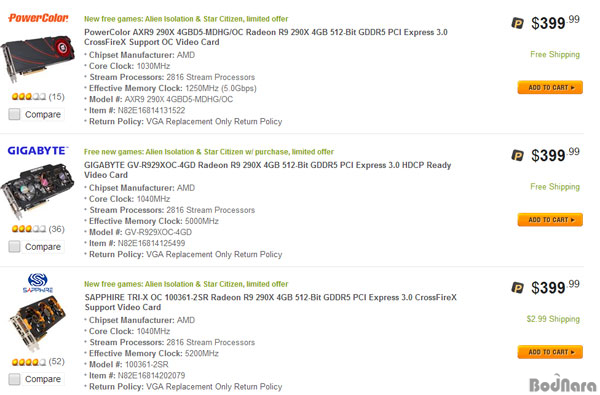
Task: Add the PowerColor R9 290X to cart
Action: 550,87
